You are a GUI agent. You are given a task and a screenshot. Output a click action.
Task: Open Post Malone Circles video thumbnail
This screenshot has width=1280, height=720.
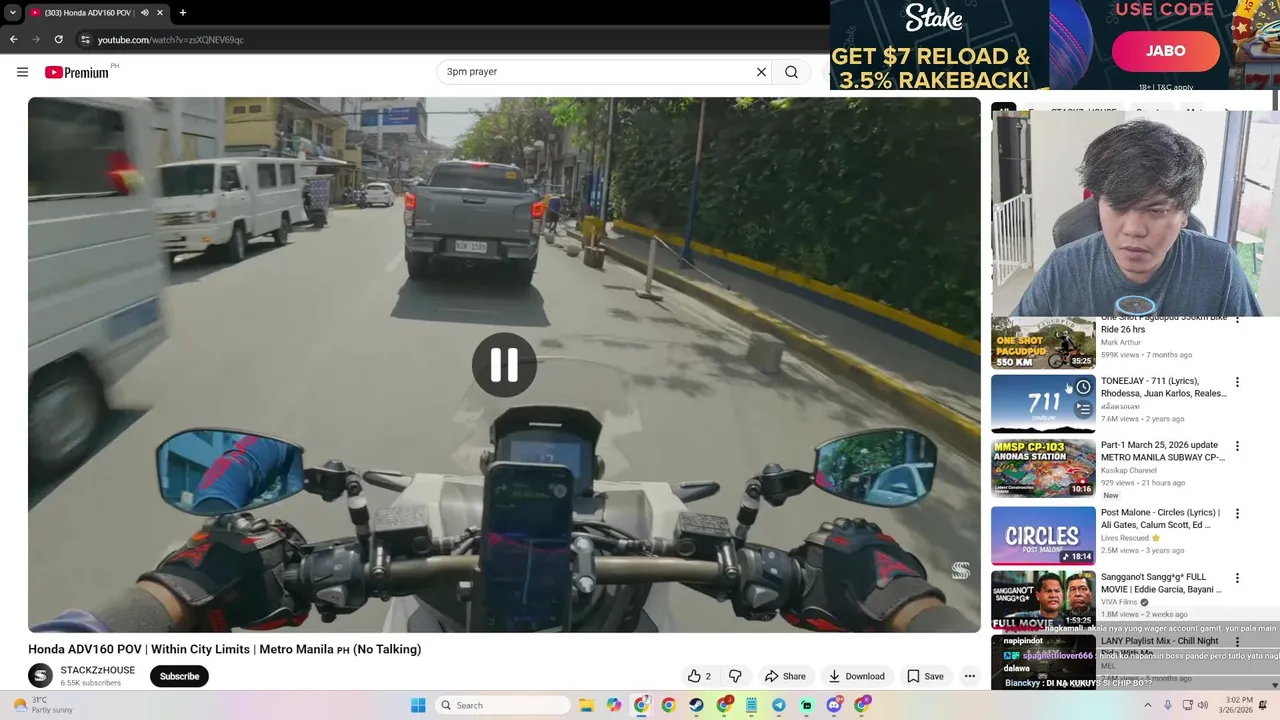pos(1043,535)
